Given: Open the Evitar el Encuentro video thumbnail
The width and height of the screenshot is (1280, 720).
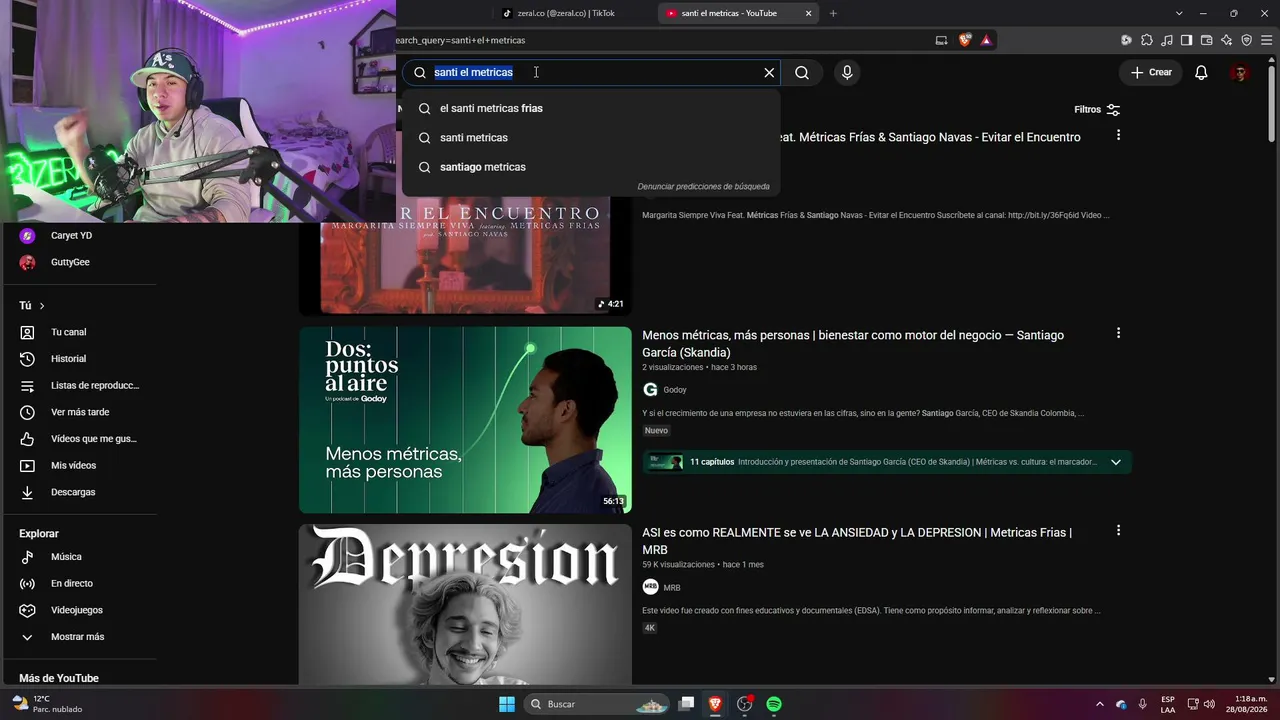Looking at the screenshot, I should point(465,255).
